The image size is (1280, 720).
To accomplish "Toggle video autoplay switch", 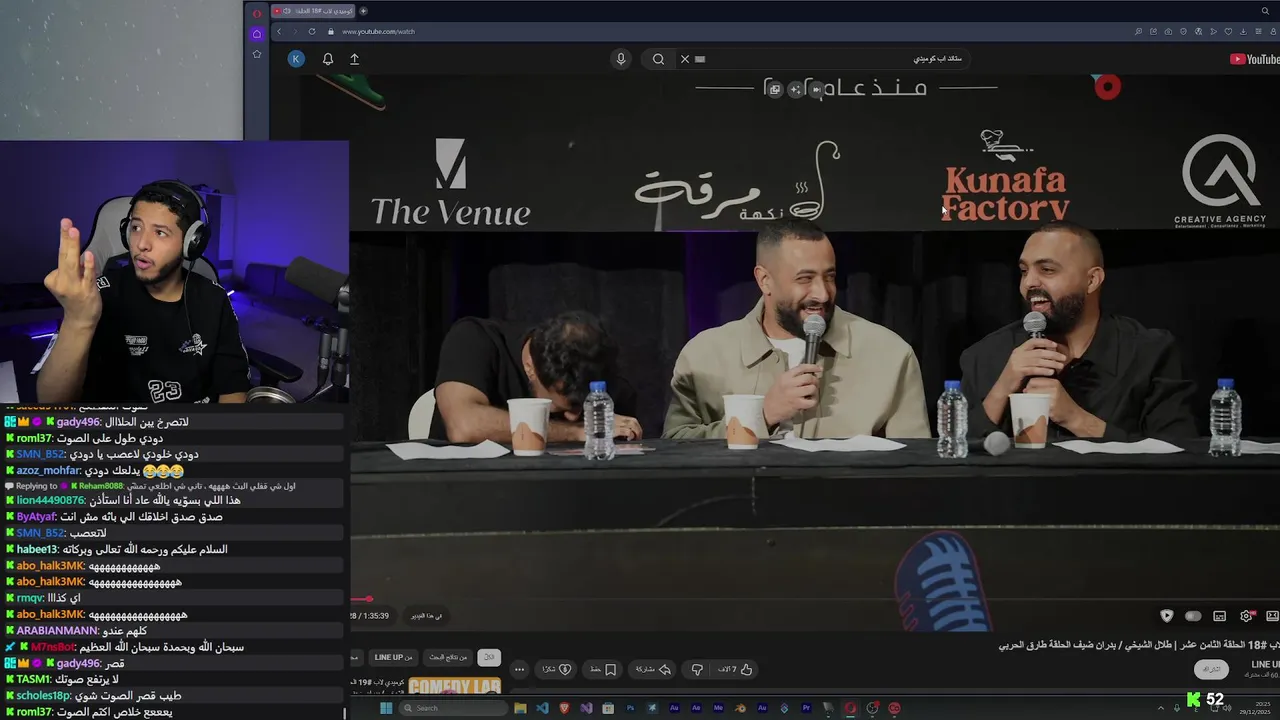I will click(1193, 616).
